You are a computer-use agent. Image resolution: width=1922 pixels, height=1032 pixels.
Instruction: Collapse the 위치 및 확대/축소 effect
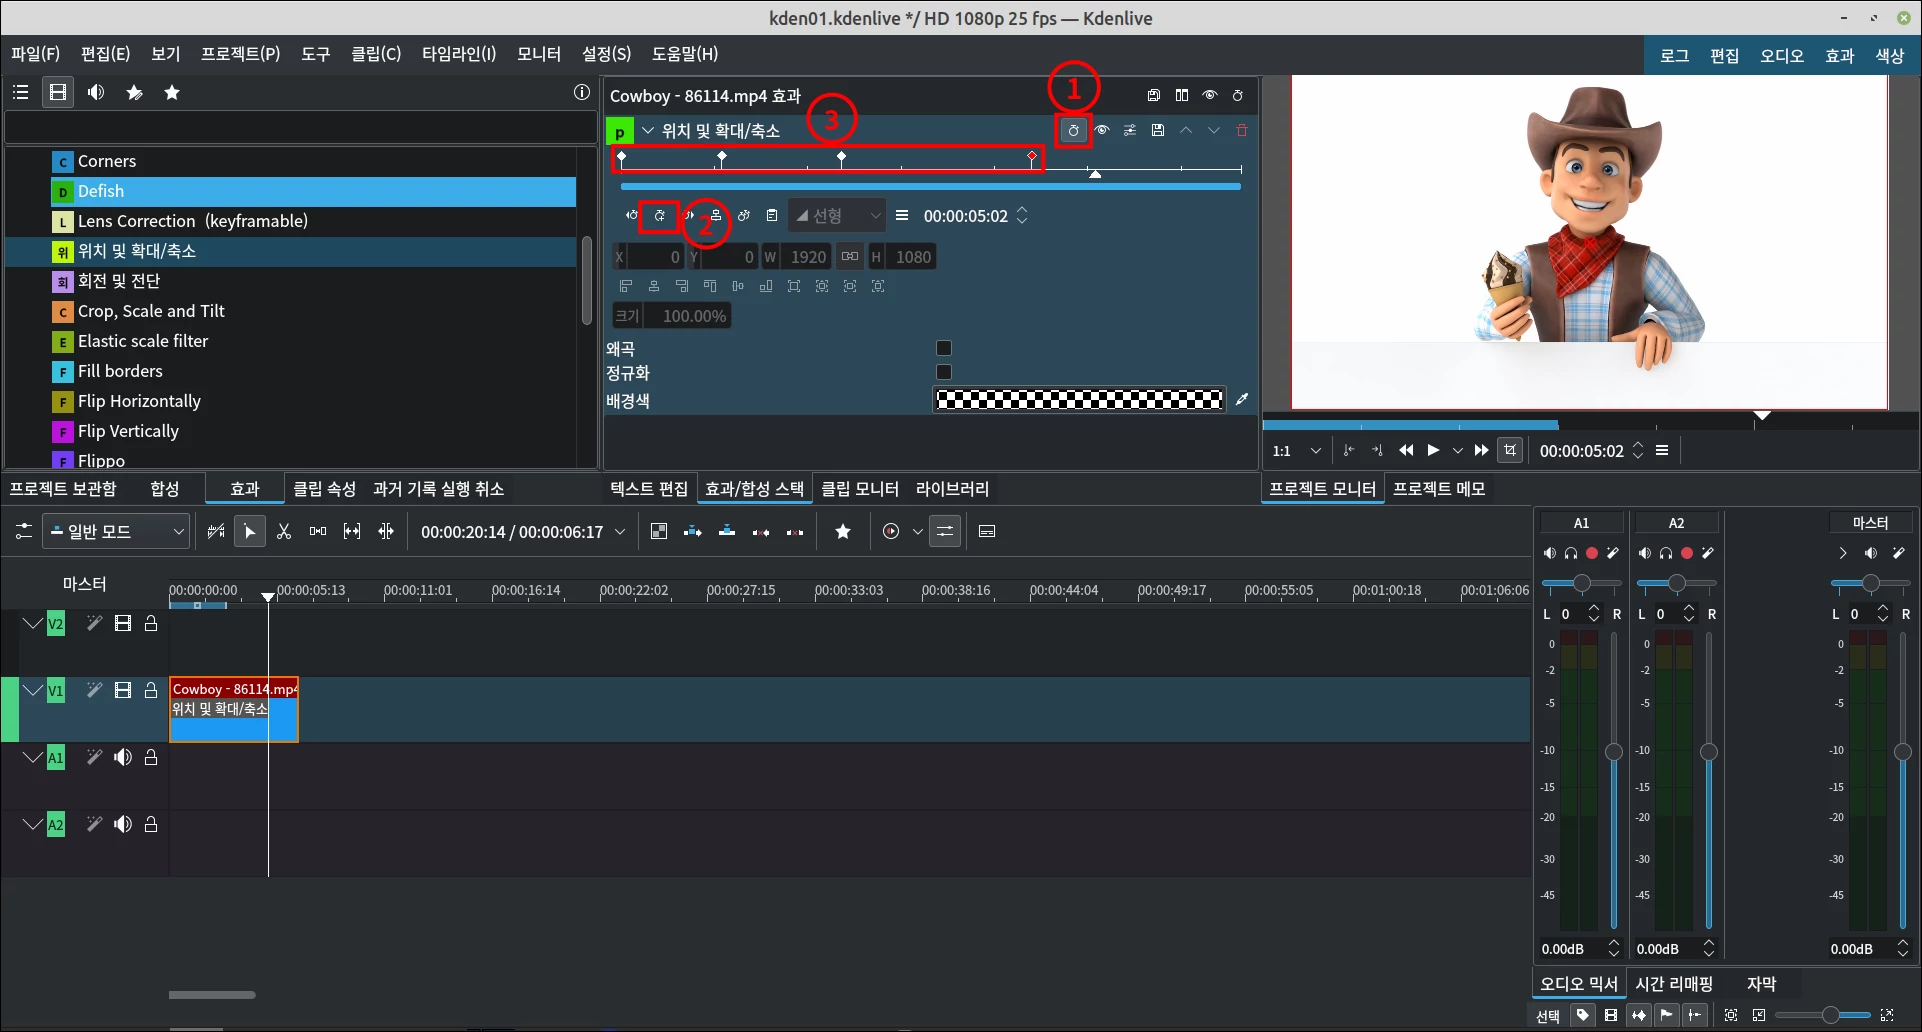point(648,131)
